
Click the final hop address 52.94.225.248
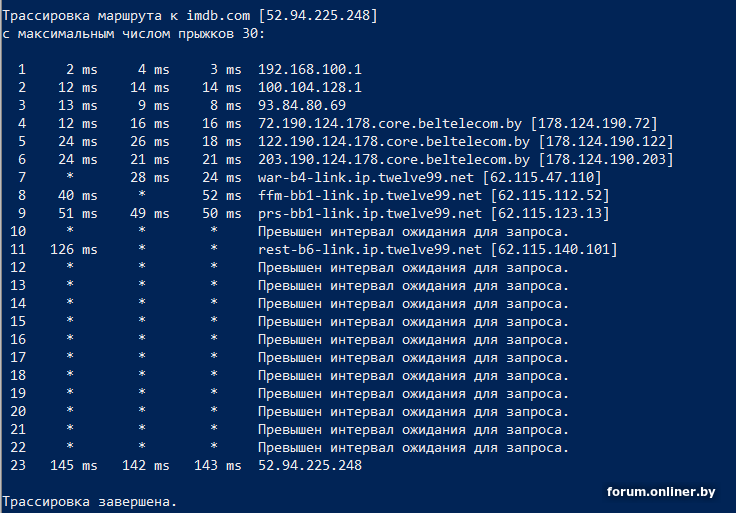click(x=310, y=465)
